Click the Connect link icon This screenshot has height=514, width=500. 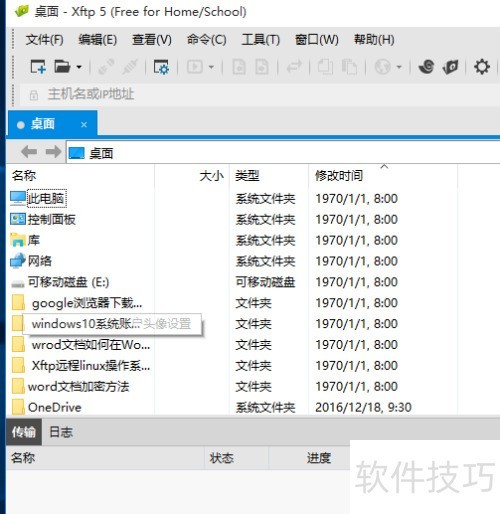pos(106,67)
